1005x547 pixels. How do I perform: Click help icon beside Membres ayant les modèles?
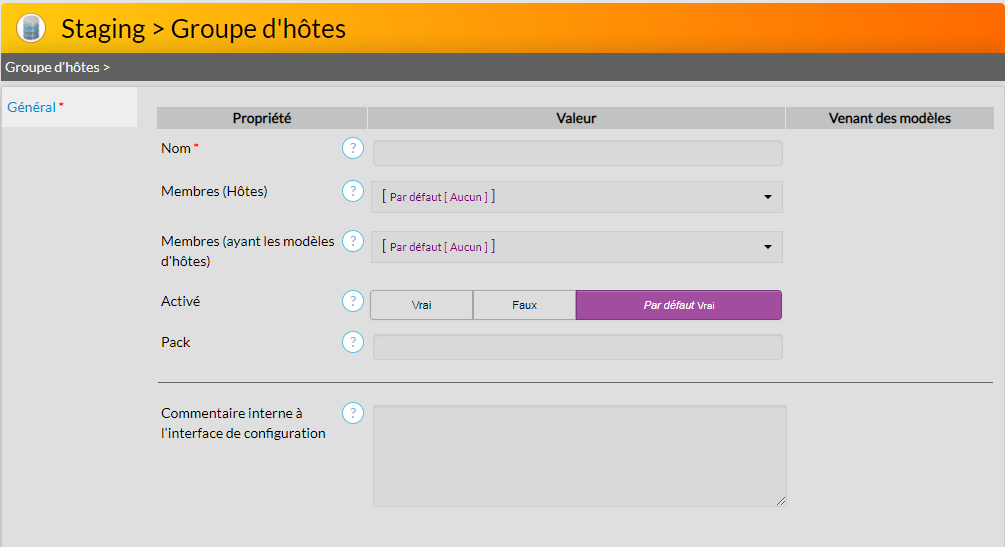[352, 241]
